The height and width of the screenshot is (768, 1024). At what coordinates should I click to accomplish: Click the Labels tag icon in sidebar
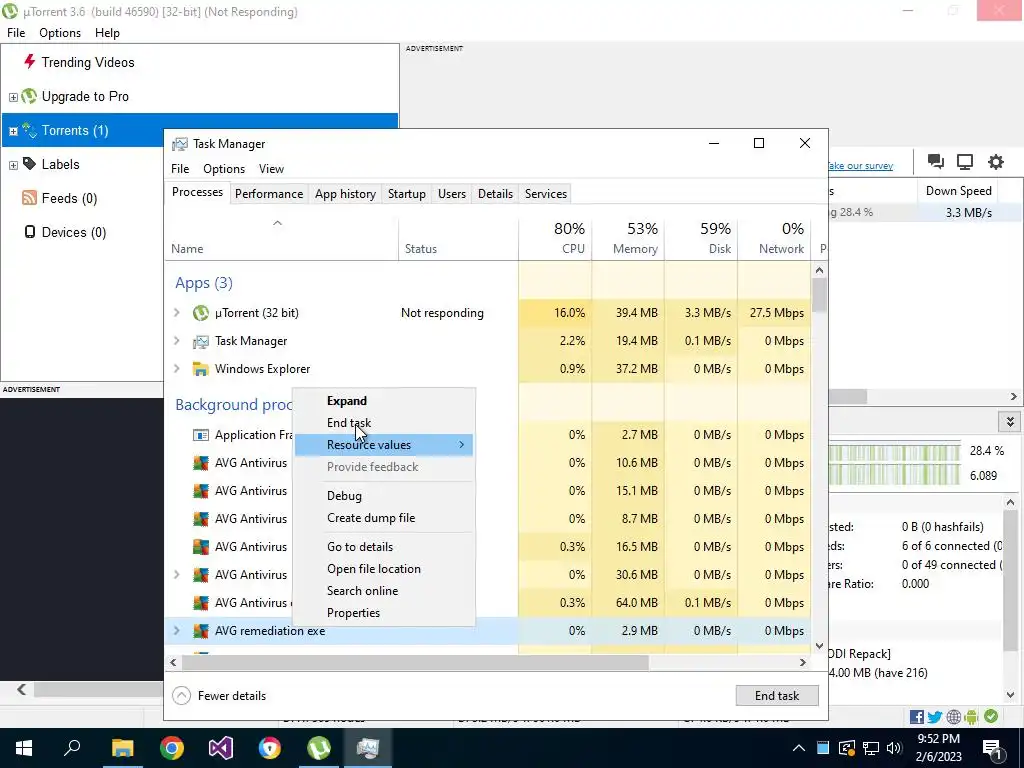pyautogui.click(x=29, y=163)
